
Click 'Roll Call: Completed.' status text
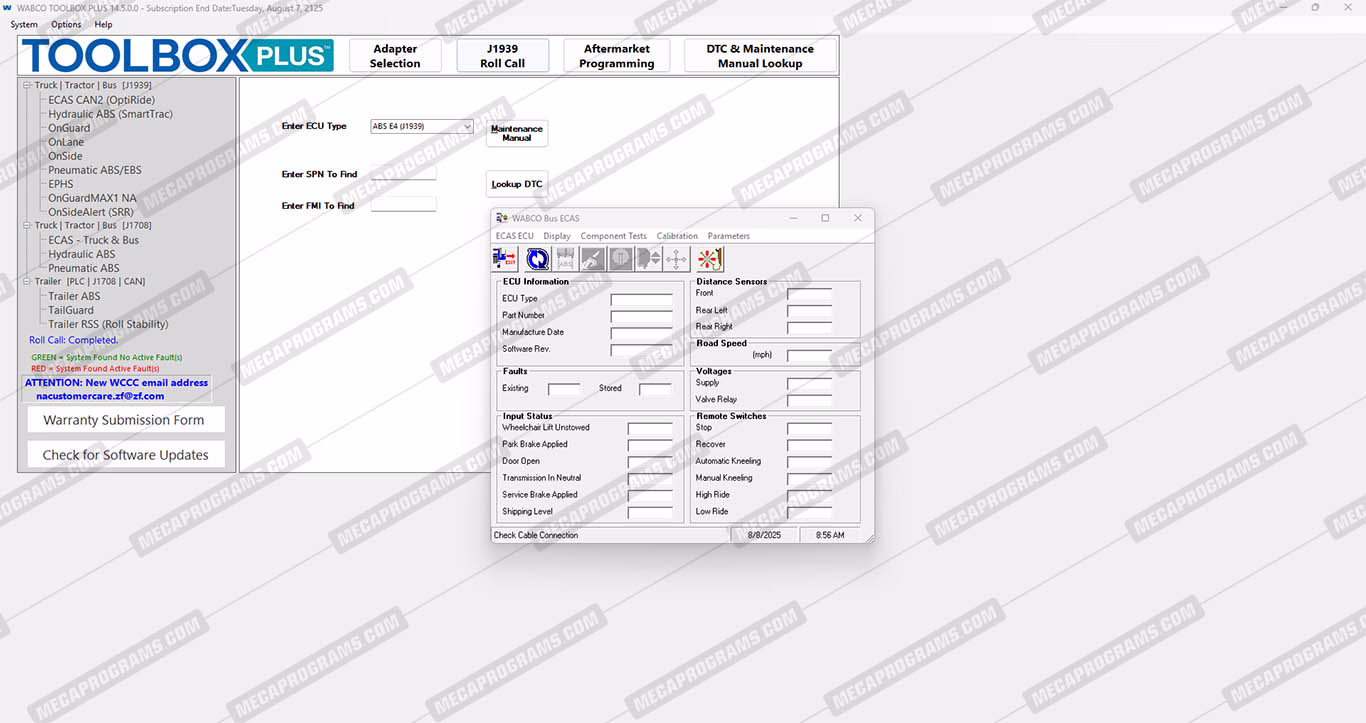coord(73,340)
